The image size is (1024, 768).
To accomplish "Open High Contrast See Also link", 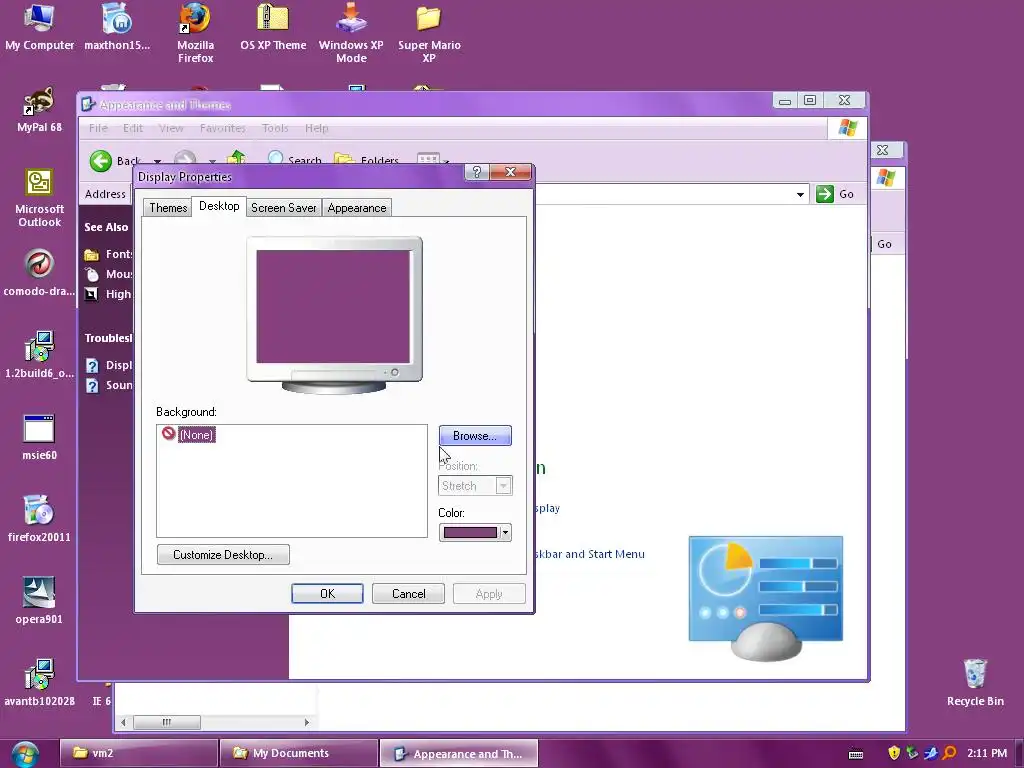I will point(109,294).
